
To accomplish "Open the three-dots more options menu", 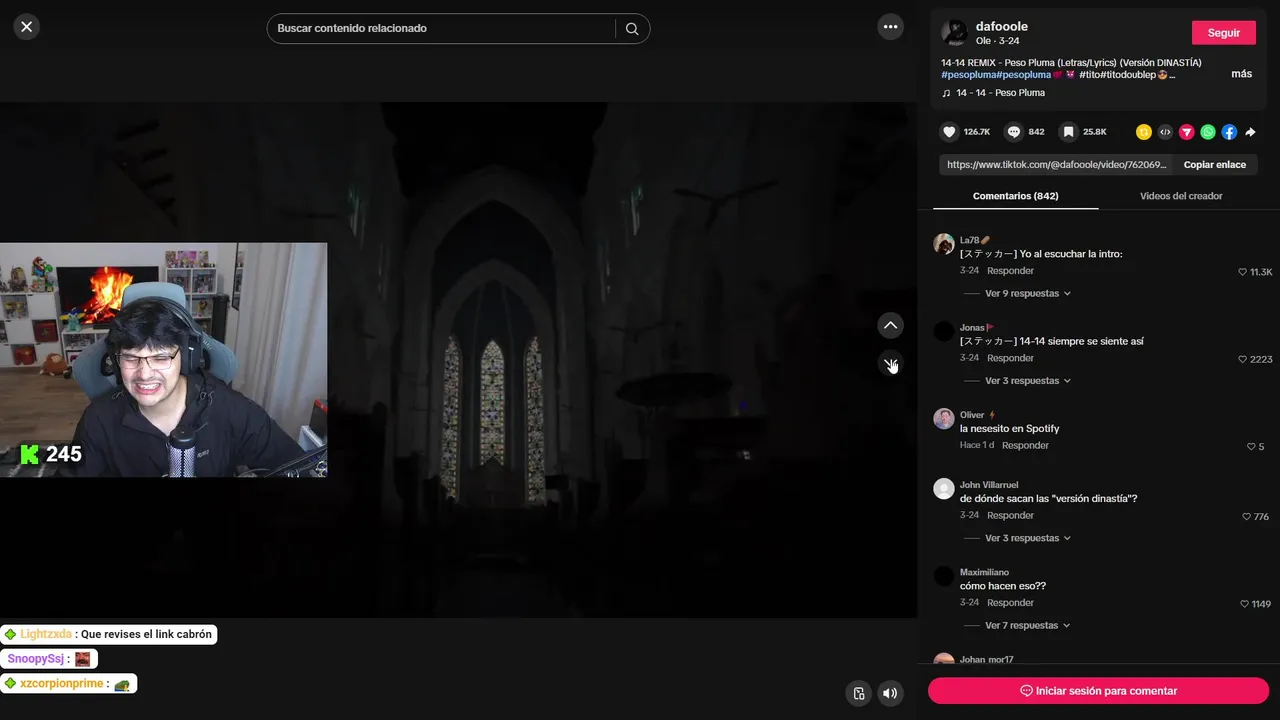I will click(890, 27).
